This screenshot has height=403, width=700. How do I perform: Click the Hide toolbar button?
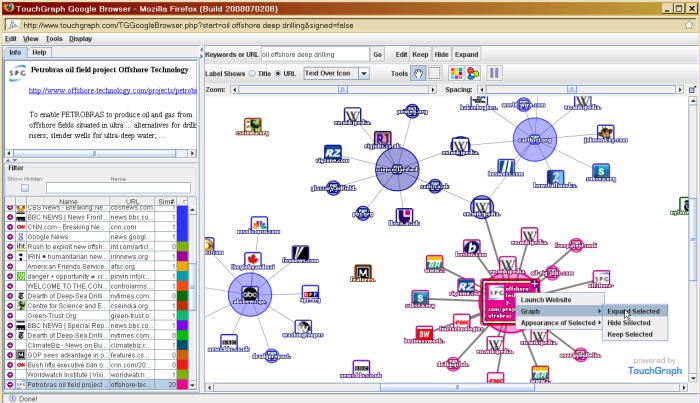(442, 54)
